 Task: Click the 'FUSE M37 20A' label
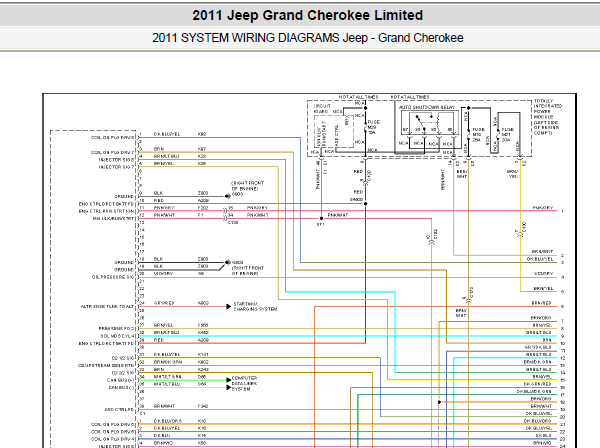pos(507,135)
